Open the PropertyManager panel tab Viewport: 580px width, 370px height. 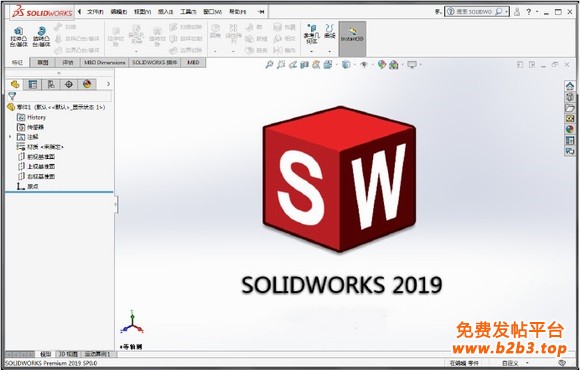[x=33, y=84]
